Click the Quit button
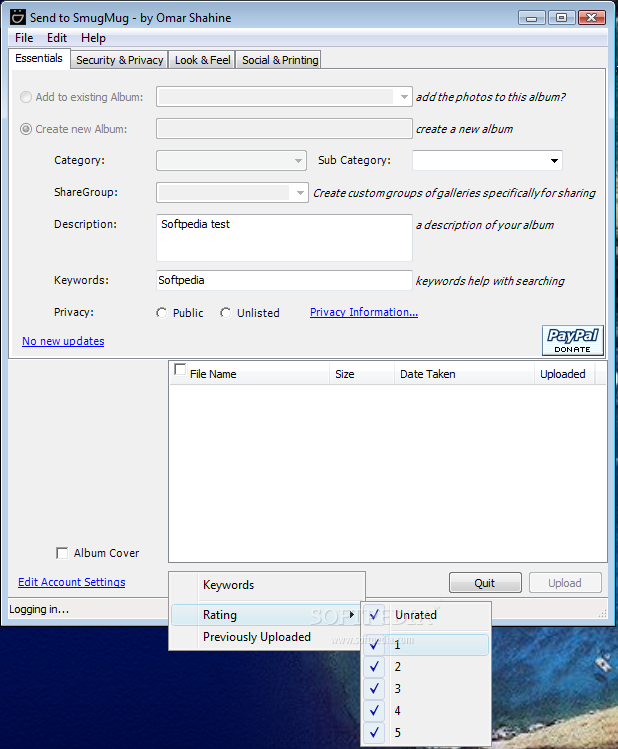Screen dimensions: 618x749 coord(485,583)
